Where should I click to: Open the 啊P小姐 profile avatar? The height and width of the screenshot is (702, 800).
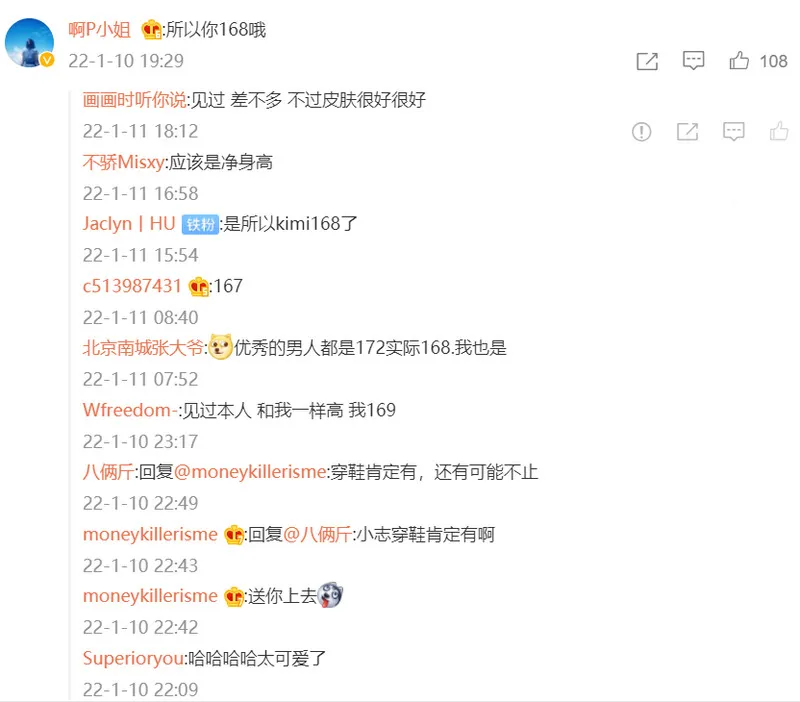click(x=30, y=43)
